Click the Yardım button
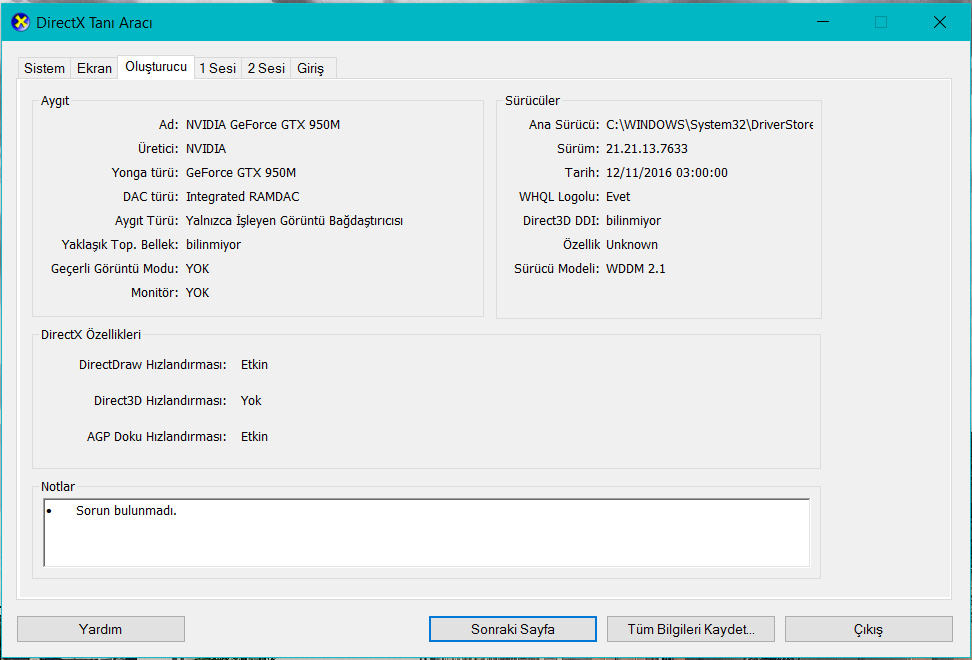Screen dimensions: 972x660 click(100, 629)
